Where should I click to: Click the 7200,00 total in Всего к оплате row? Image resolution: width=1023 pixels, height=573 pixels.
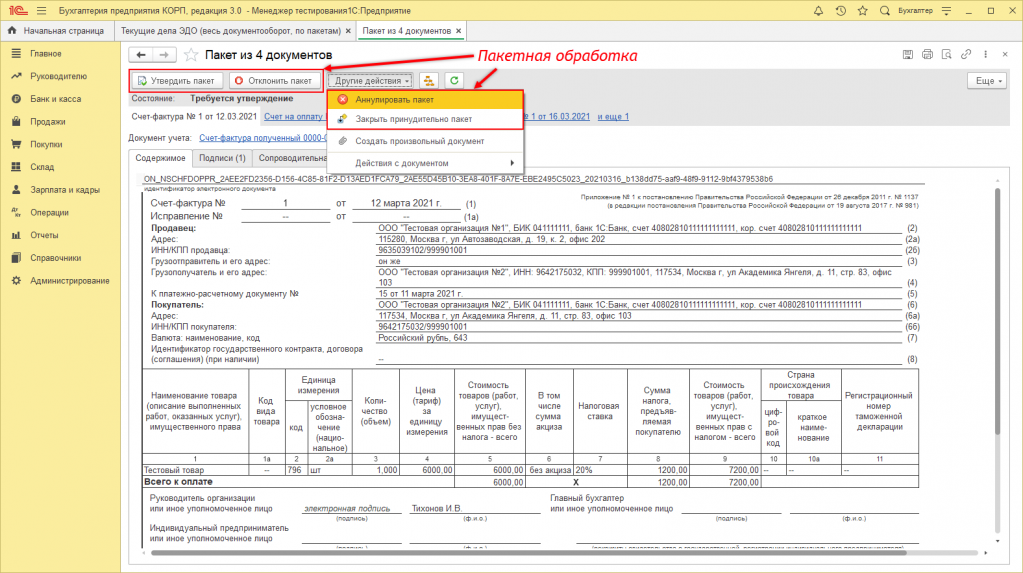pos(725,482)
